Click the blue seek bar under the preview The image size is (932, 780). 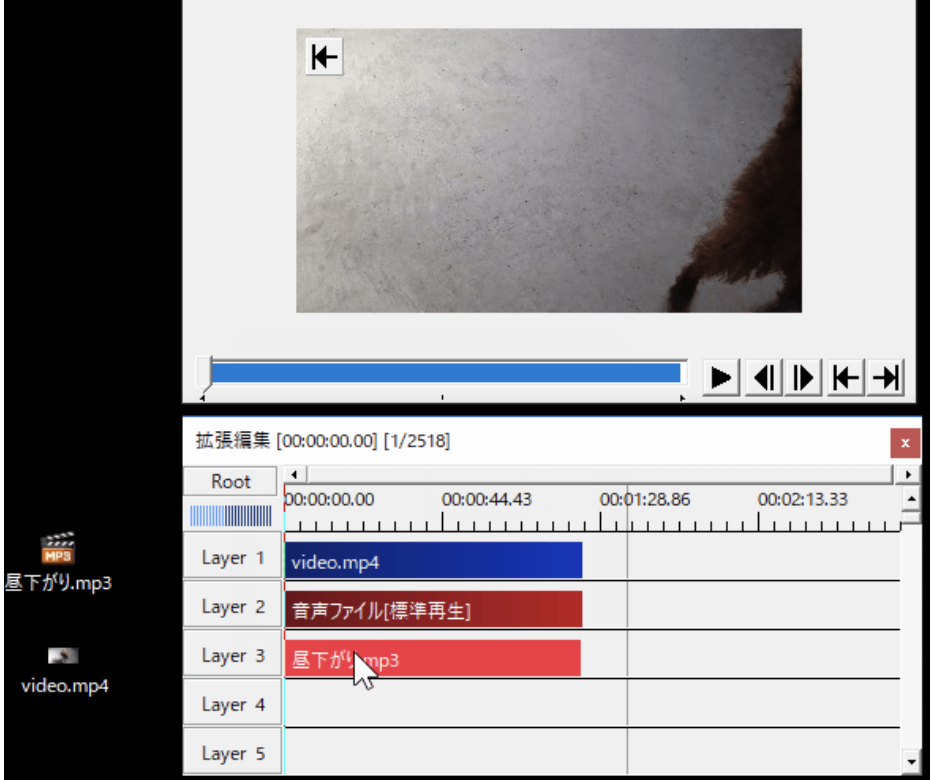coord(445,371)
